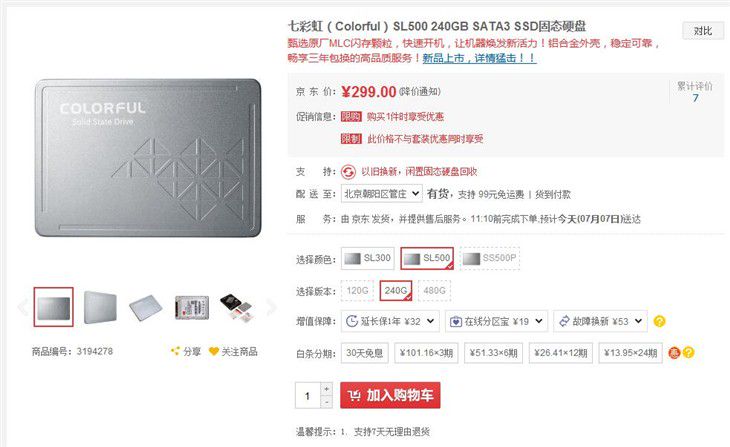This screenshot has height=447, width=730.
Task: Open delivery region dropdown 北京朝阳区管庄
Action: [382, 194]
